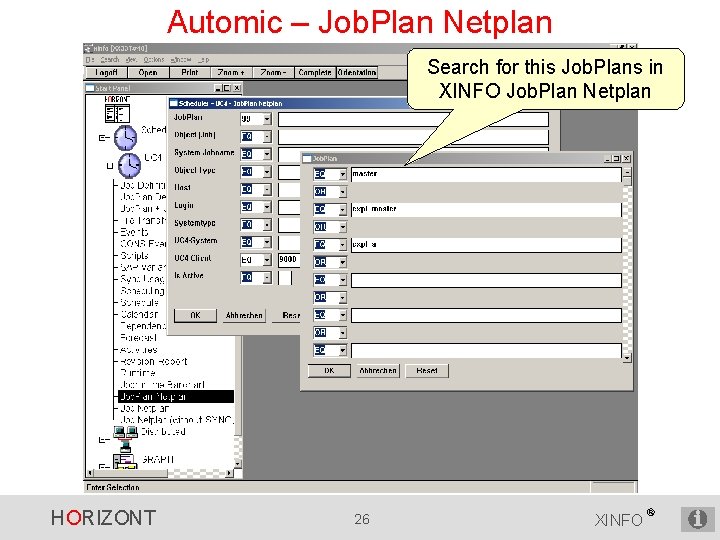Click the info icon on the slide footer
Screen dimensions: 720x540
pyautogui.click(x=697, y=519)
